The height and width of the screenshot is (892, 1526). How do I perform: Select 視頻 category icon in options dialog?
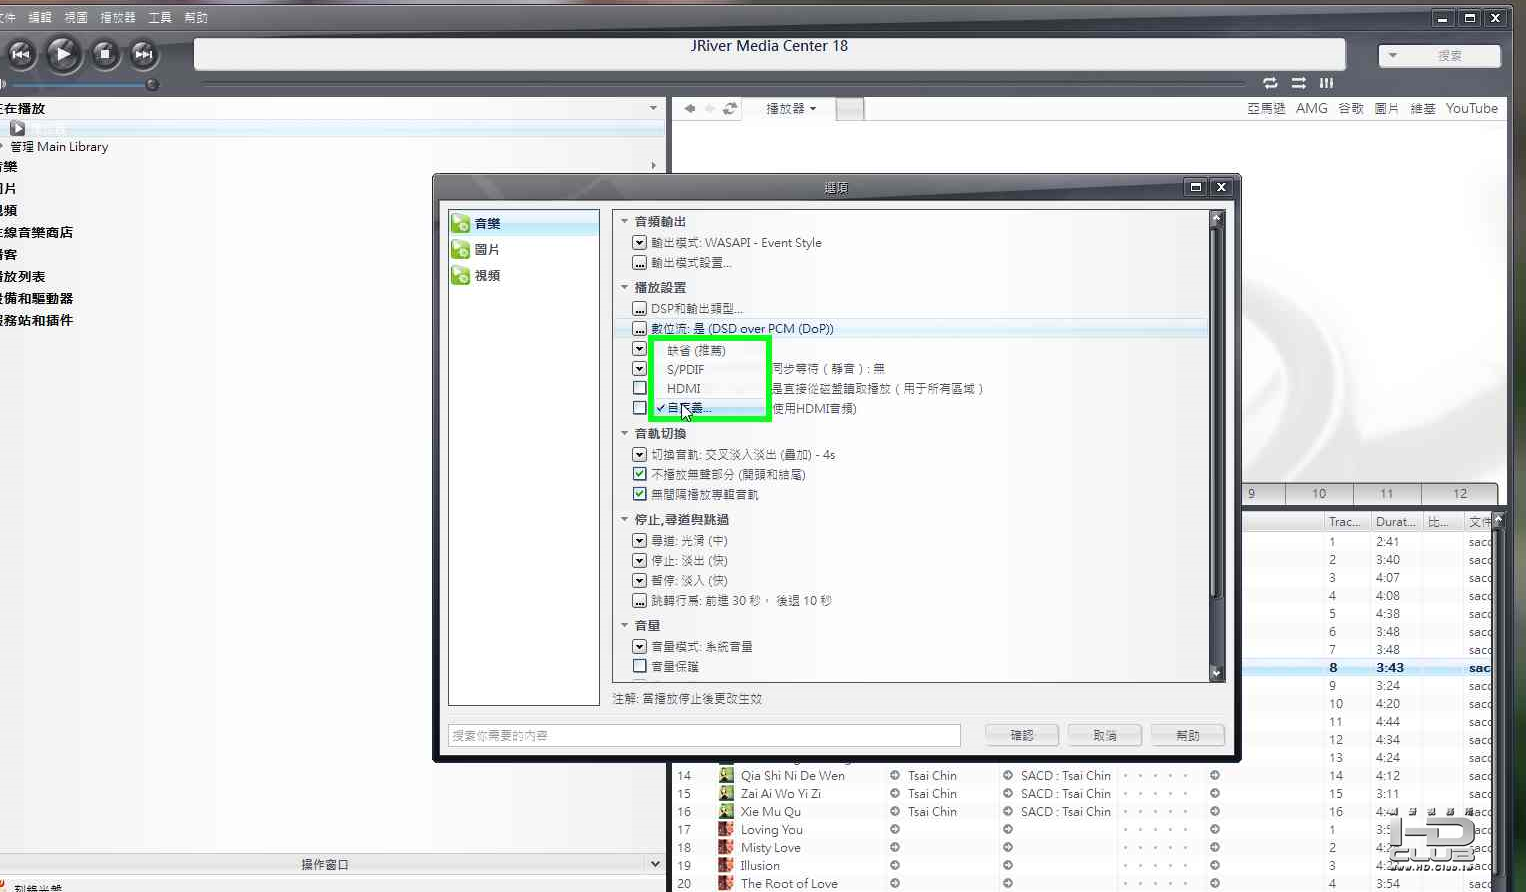pos(461,275)
